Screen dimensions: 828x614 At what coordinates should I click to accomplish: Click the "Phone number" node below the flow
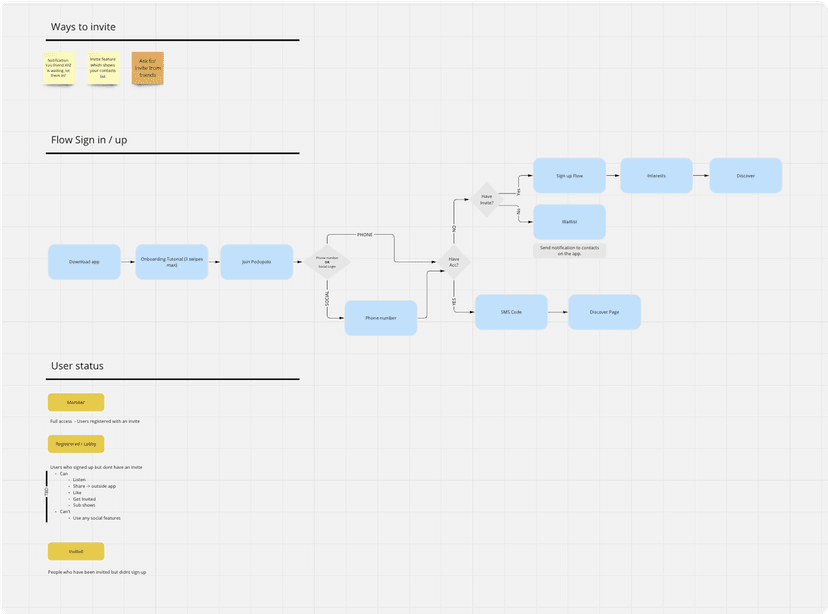pos(381,317)
